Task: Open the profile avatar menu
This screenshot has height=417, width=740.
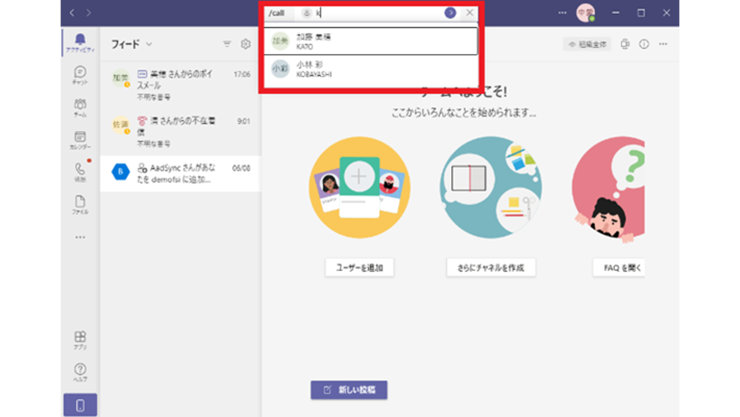Action: click(x=586, y=13)
